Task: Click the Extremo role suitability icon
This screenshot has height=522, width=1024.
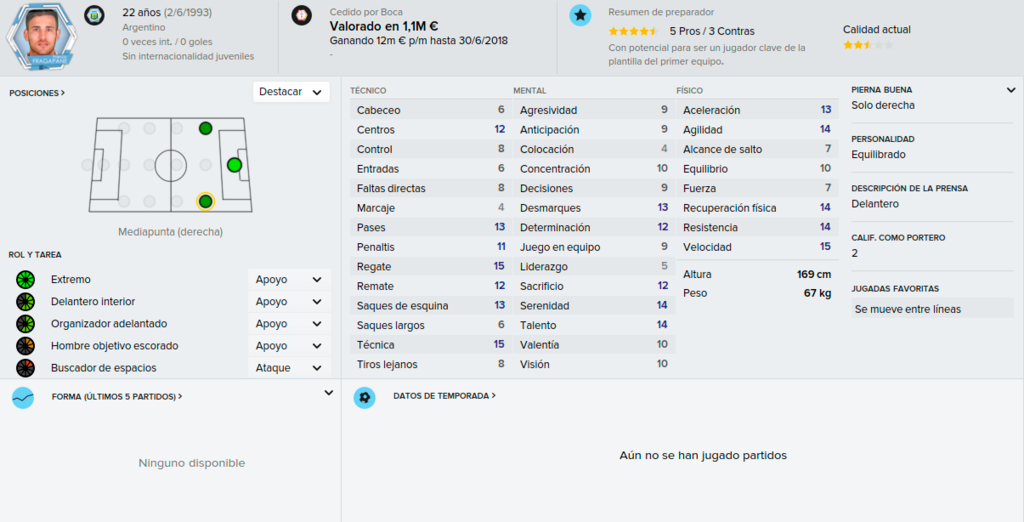Action: point(25,280)
